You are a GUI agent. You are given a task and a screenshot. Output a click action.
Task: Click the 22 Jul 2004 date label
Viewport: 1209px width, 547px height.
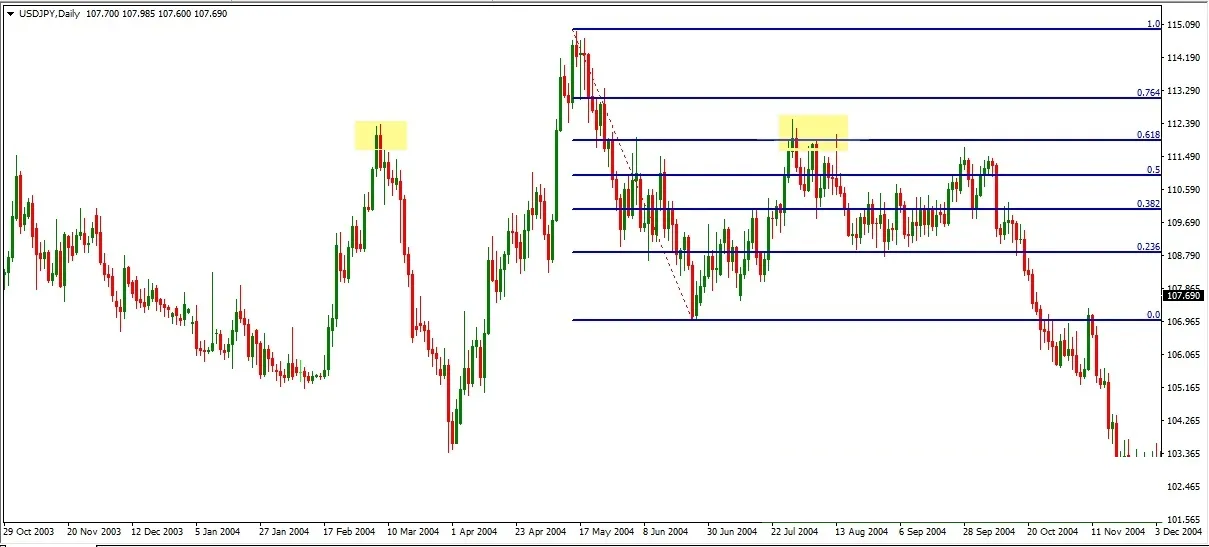coord(796,532)
